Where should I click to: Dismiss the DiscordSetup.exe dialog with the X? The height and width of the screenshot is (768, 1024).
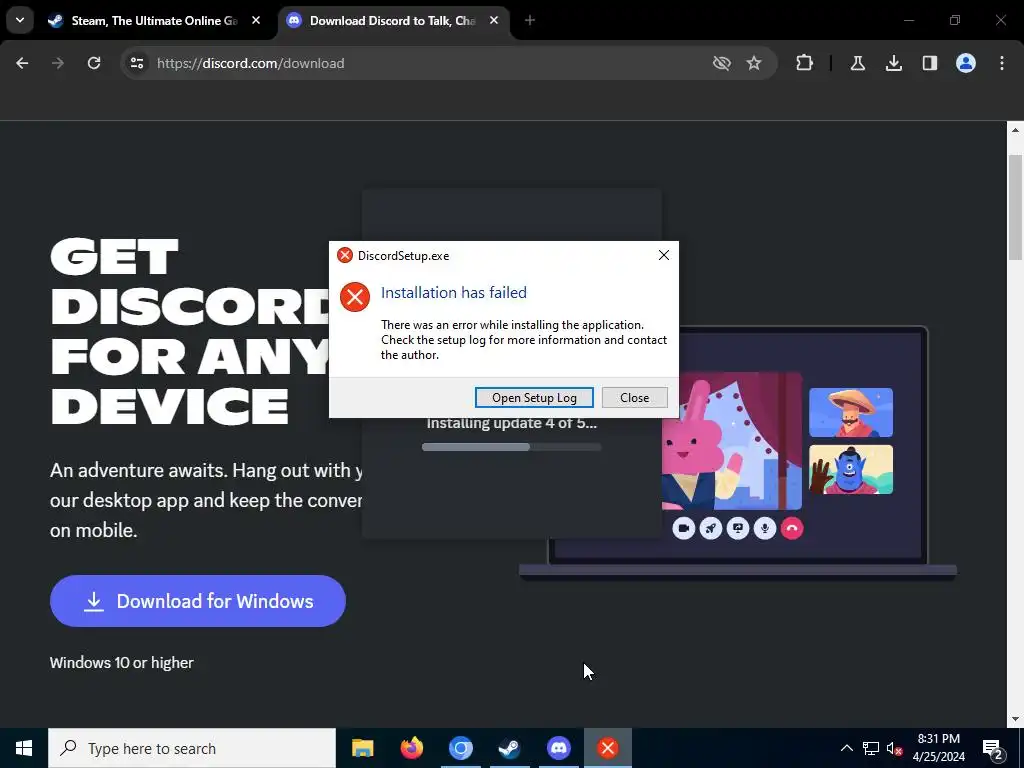tap(664, 255)
